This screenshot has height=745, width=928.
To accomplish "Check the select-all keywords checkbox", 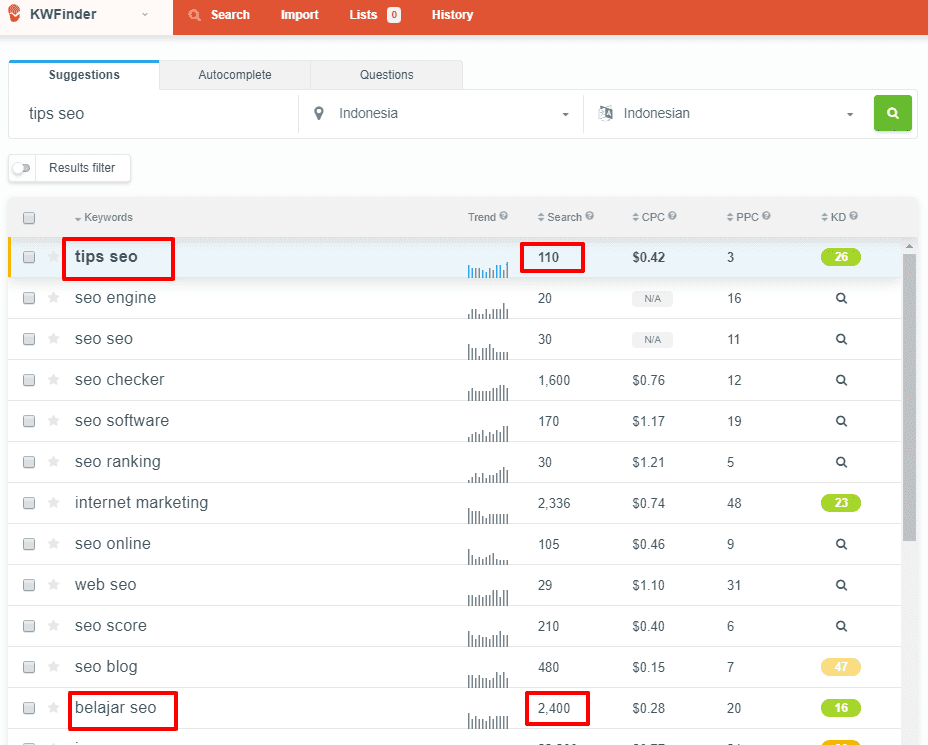I will [29, 218].
